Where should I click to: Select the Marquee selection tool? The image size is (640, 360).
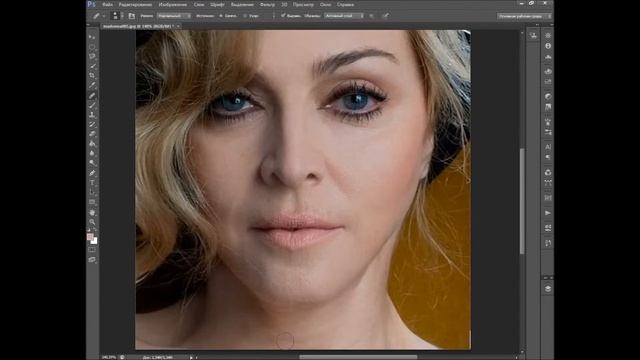92,47
